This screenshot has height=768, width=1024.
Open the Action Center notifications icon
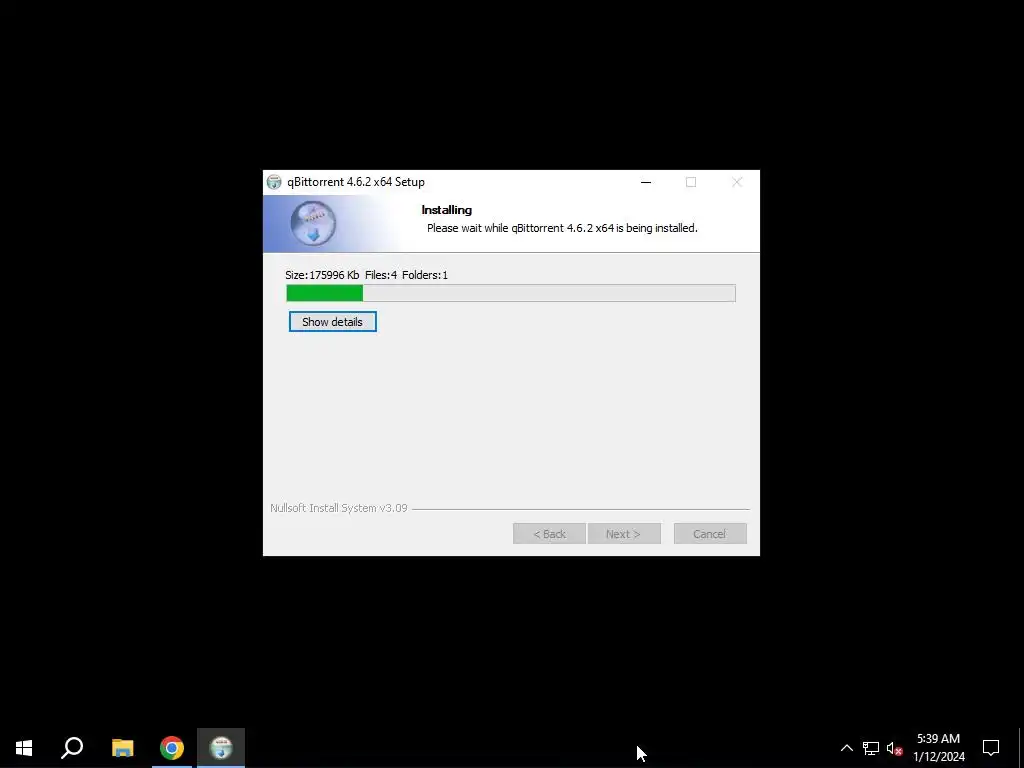[991, 748]
